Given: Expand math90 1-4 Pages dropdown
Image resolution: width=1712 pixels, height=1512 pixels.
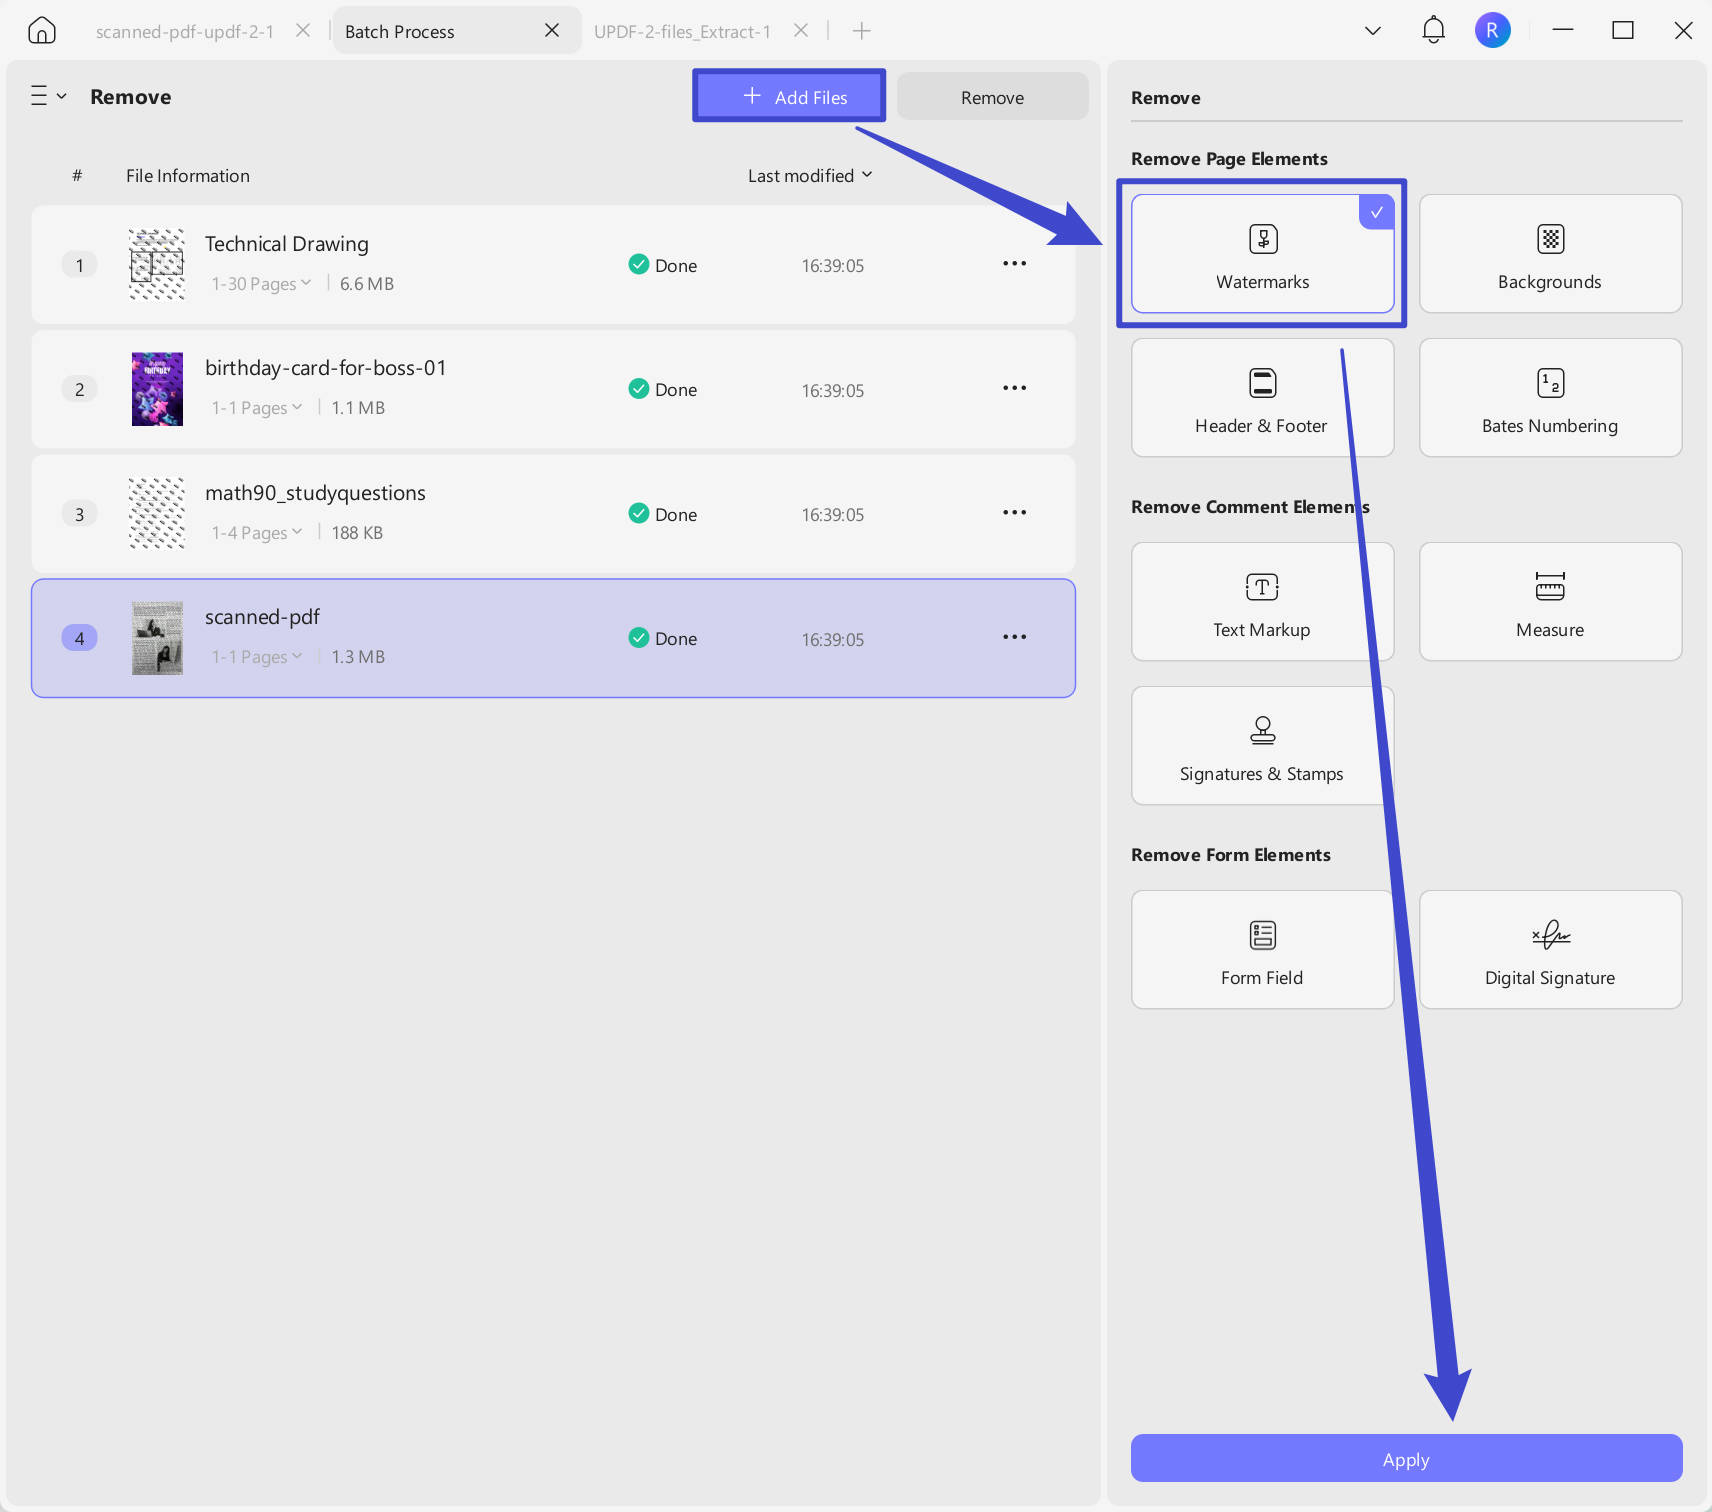Looking at the screenshot, I should [x=257, y=533].
